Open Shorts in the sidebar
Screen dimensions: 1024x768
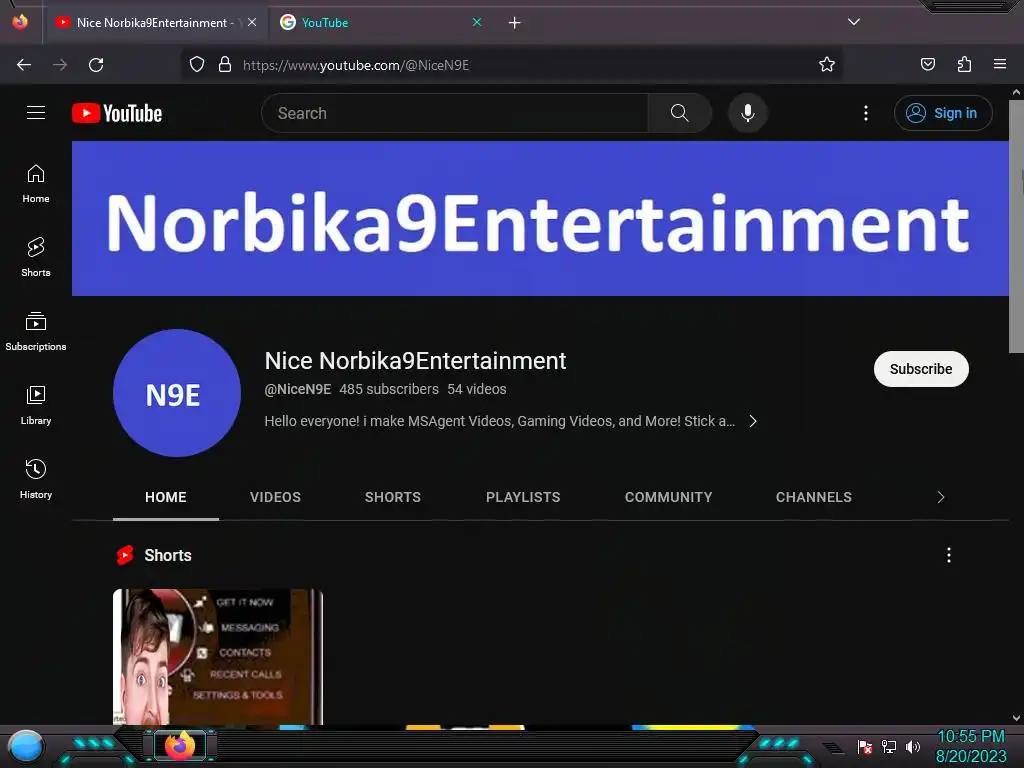(x=36, y=257)
